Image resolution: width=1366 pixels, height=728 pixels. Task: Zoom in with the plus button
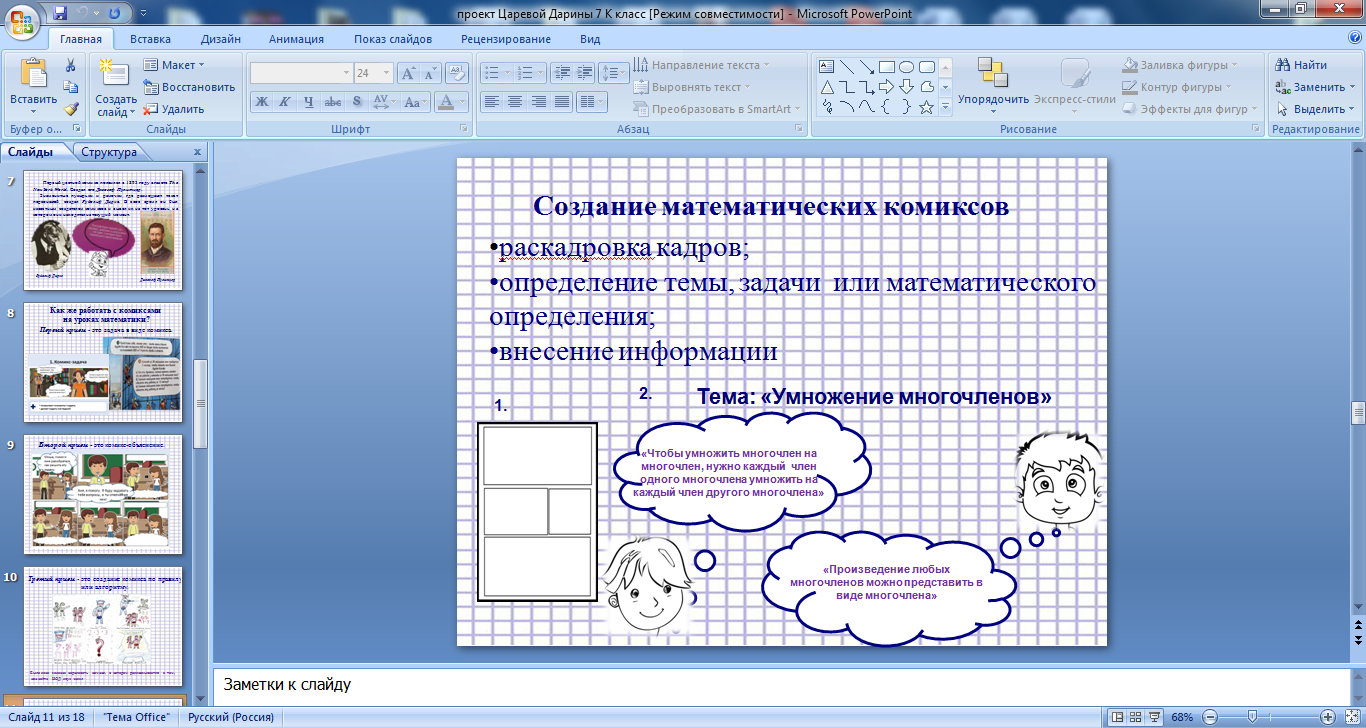pyautogui.click(x=1327, y=717)
